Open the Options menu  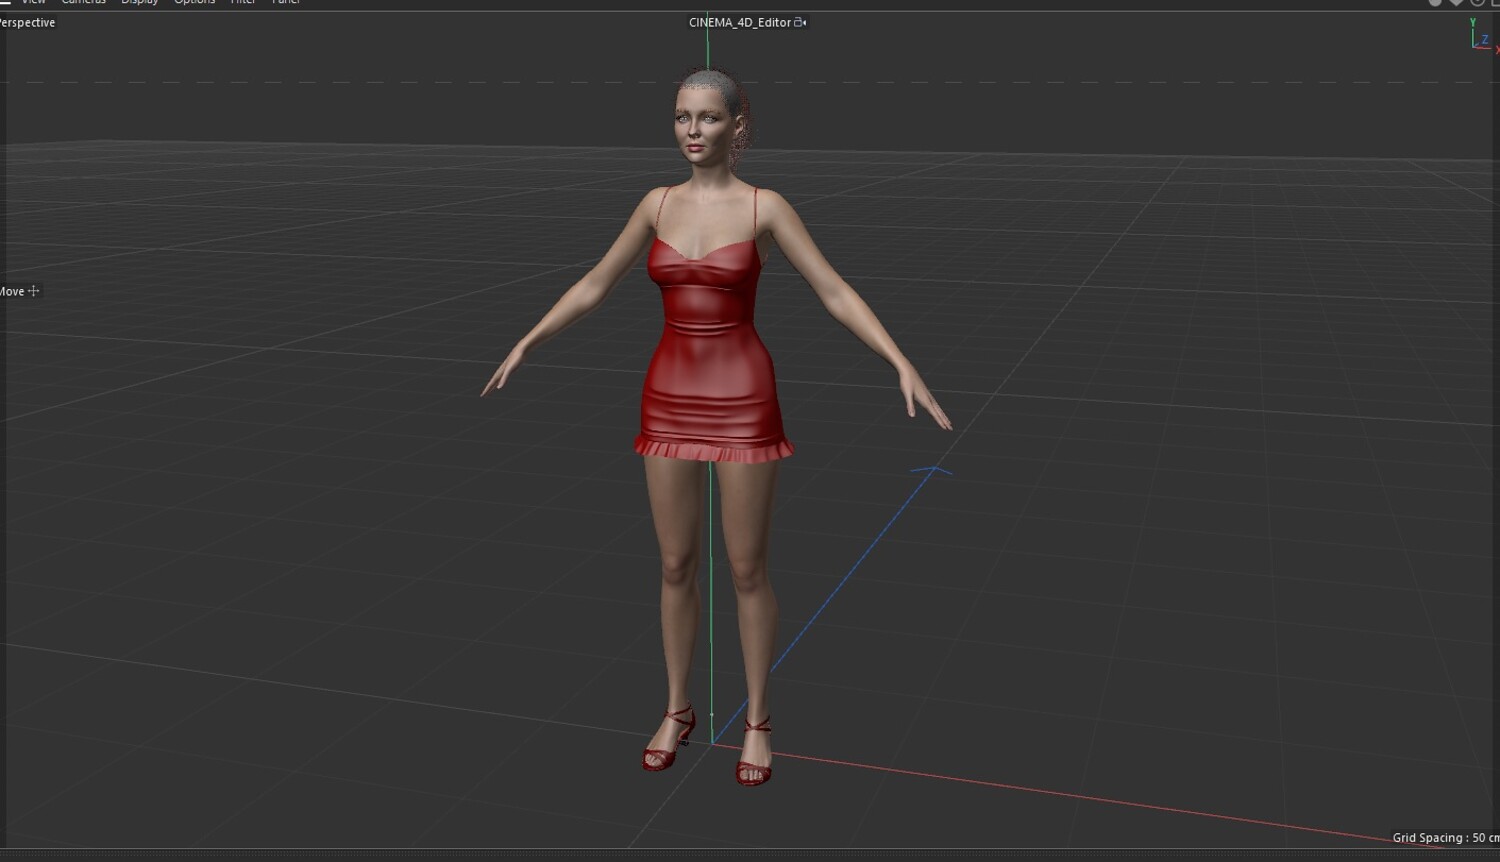coord(195,2)
